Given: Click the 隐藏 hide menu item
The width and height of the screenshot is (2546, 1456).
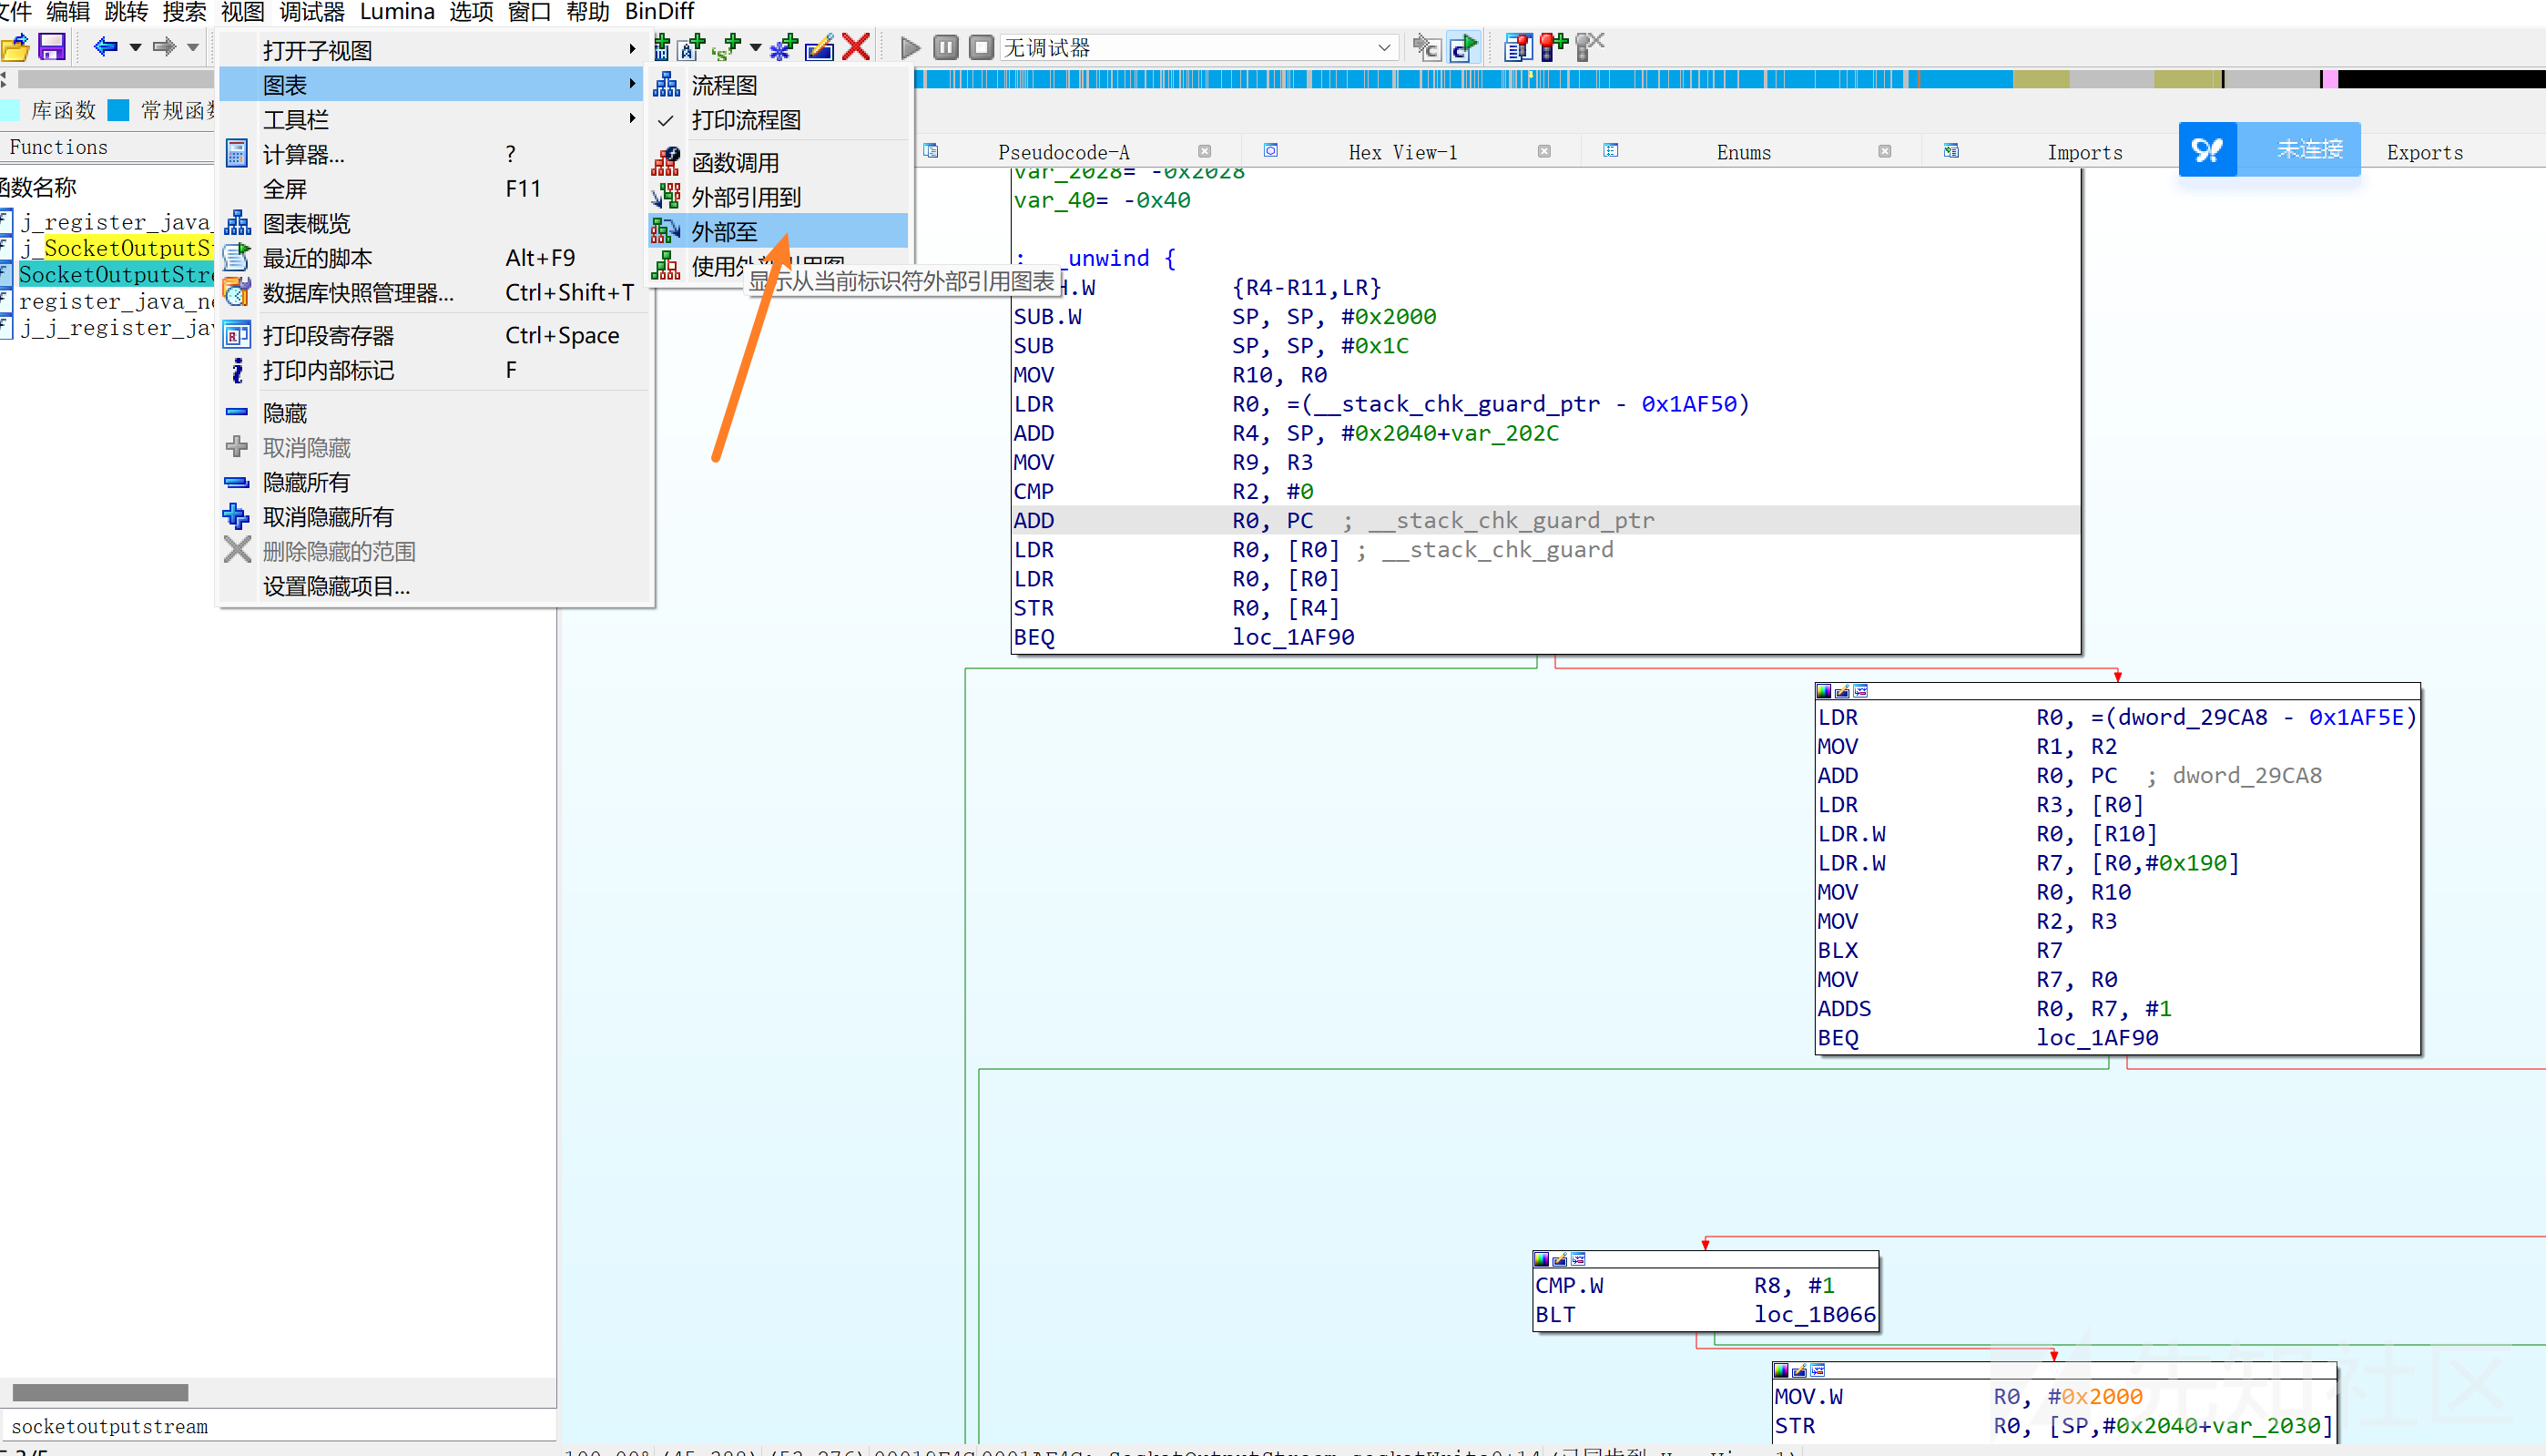Looking at the screenshot, I should (431, 413).
